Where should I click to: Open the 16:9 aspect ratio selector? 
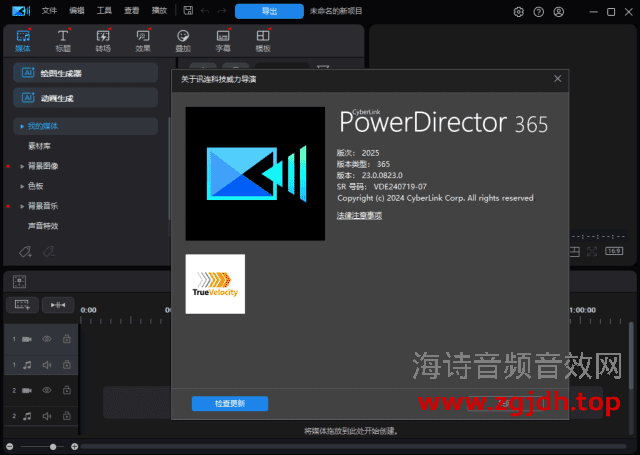click(x=614, y=251)
